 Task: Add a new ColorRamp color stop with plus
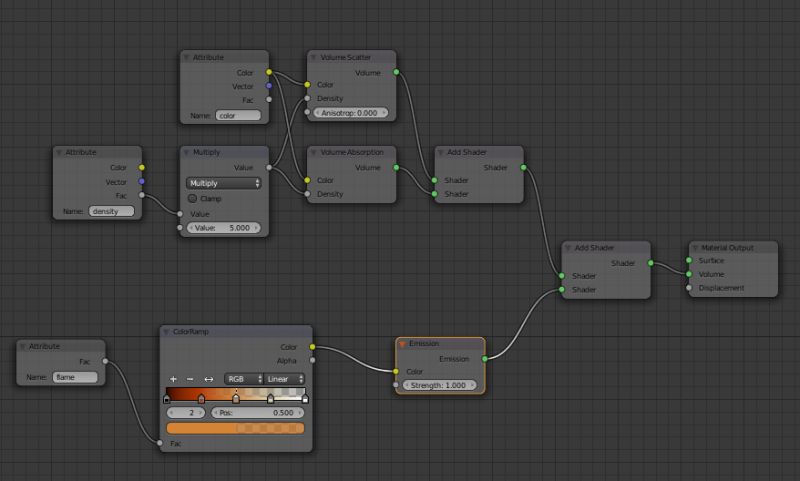173,379
